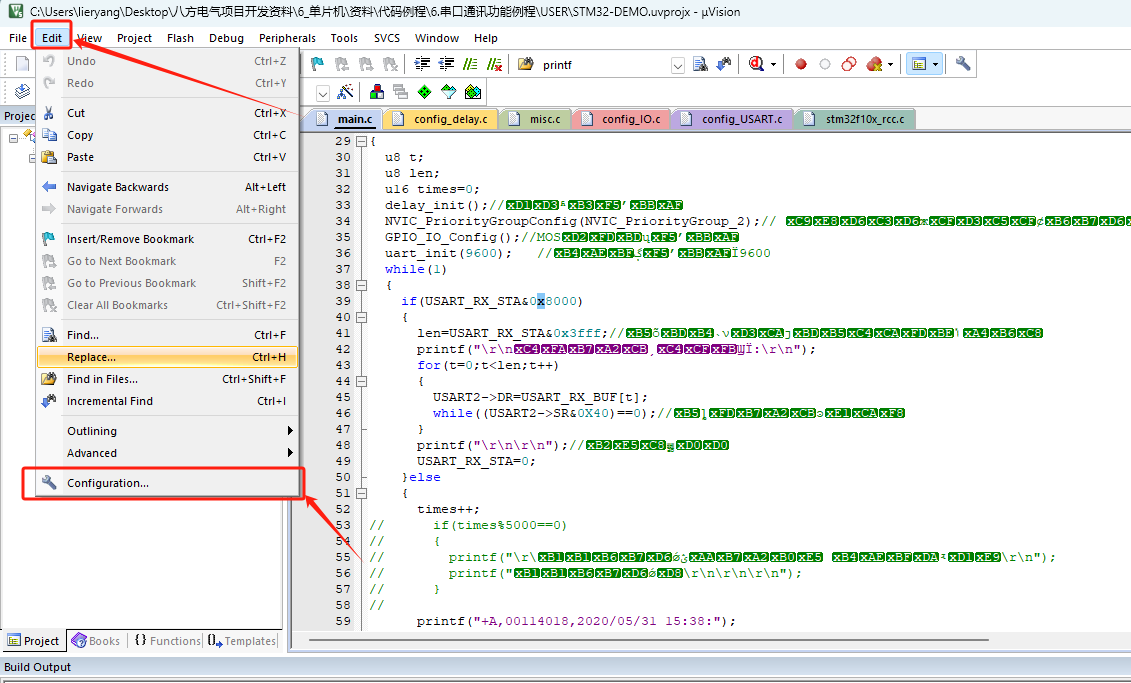
Task: Click Incremental Find in Edit menu
Action: click(167, 401)
